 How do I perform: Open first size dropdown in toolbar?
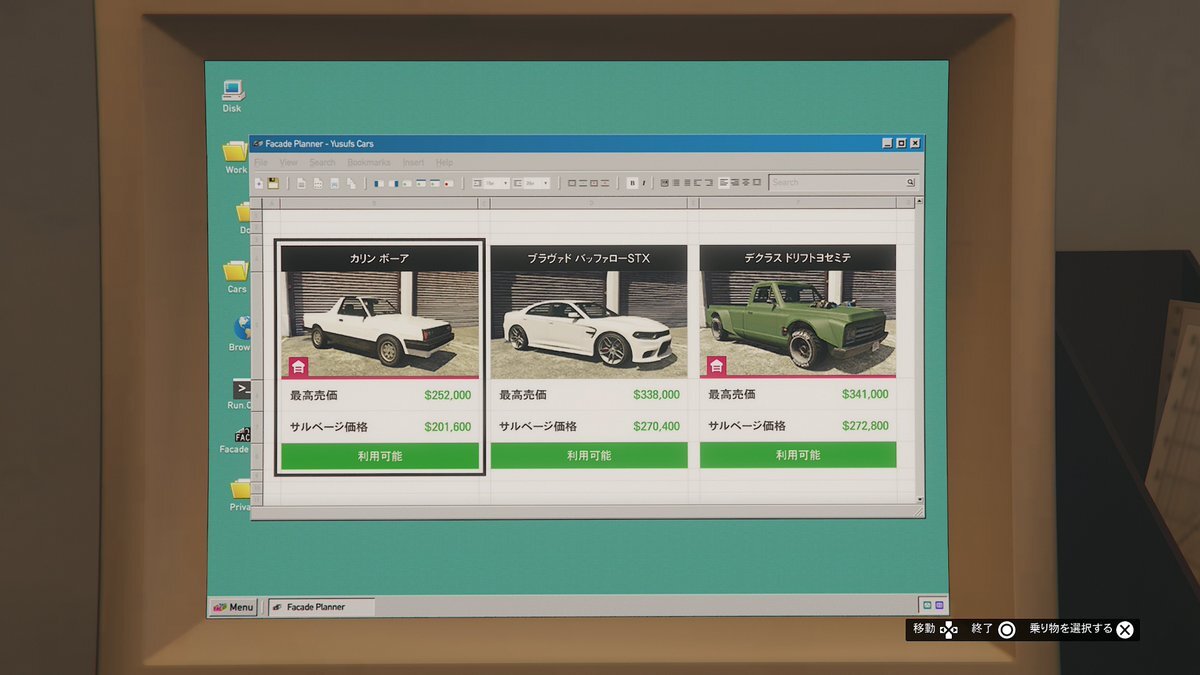point(491,183)
